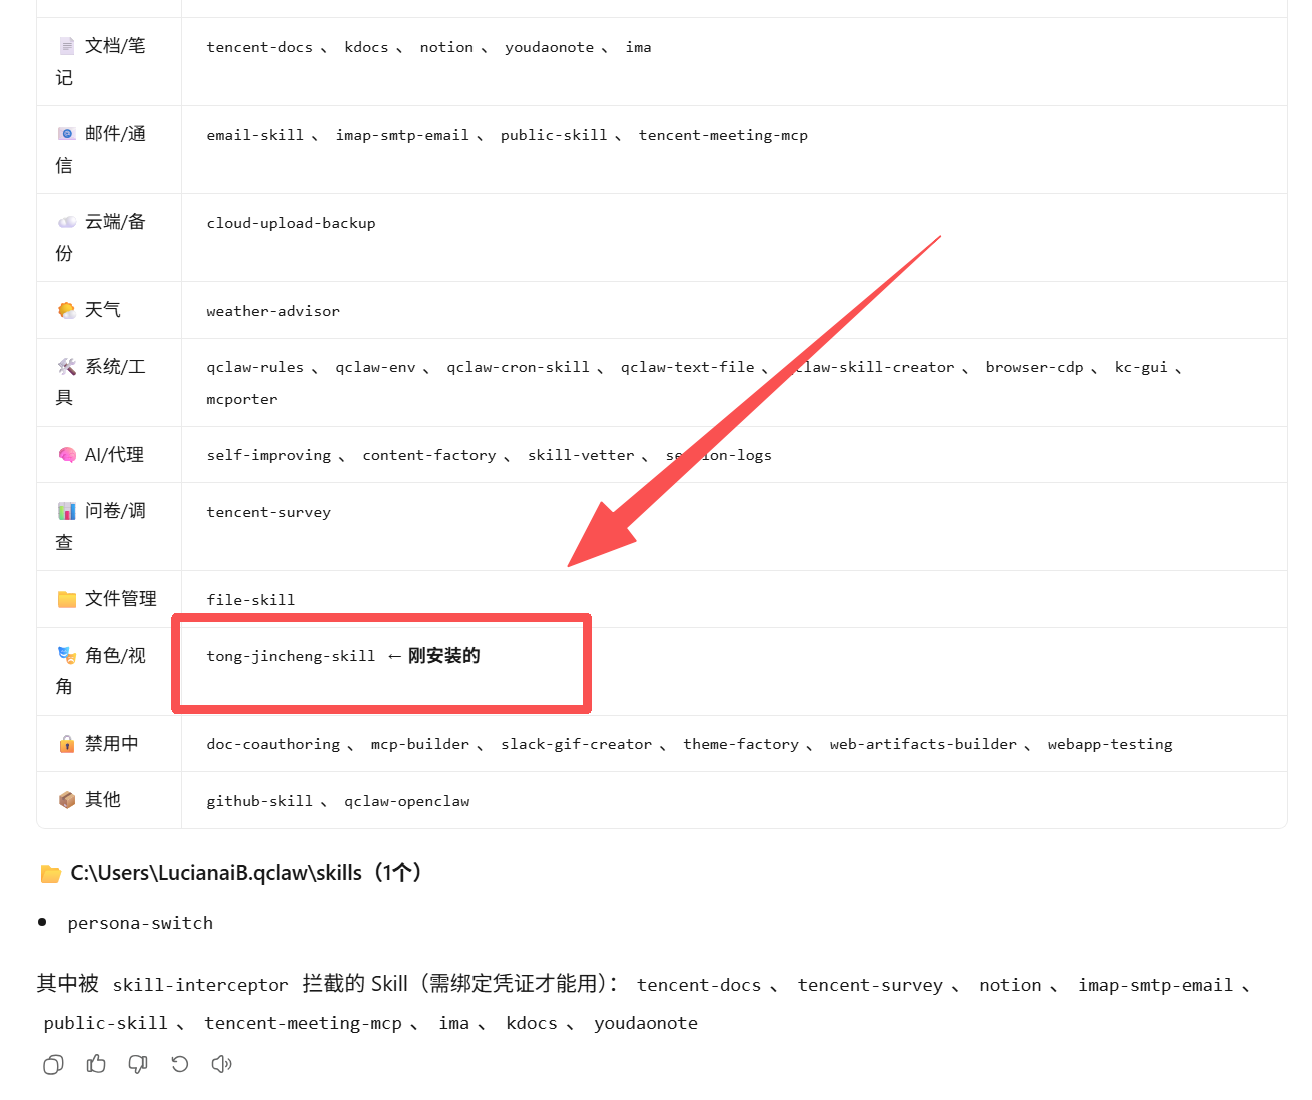Click qclaw-text-file skill name
This screenshot has width=1312, height=1100.
tap(688, 367)
